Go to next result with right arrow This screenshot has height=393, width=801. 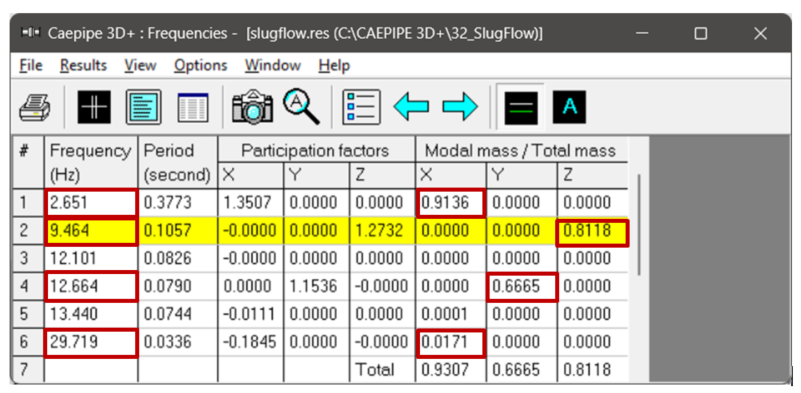click(460, 107)
